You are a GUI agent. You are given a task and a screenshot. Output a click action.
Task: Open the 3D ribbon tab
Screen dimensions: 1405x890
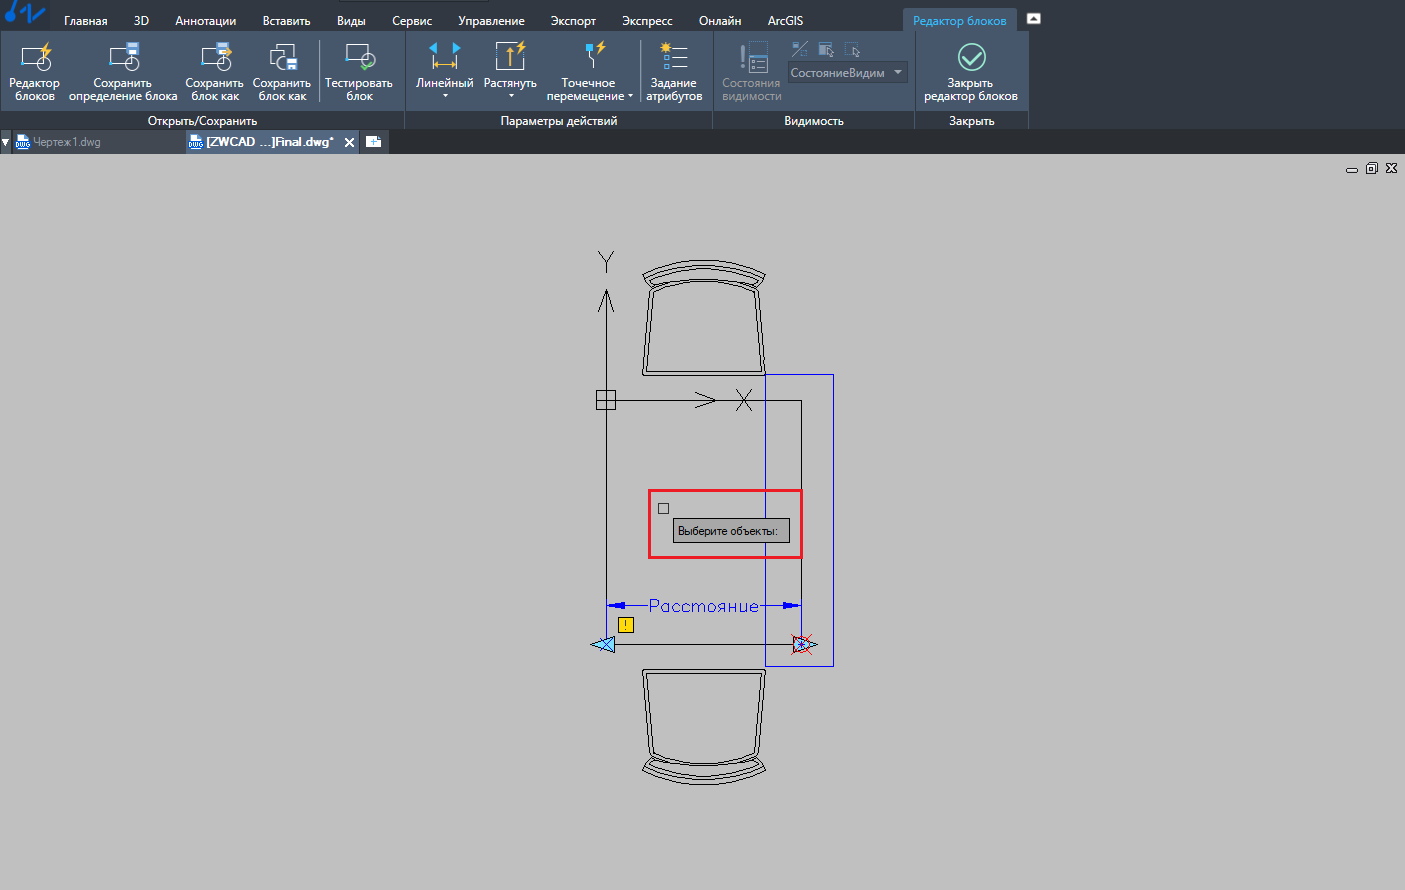pyautogui.click(x=141, y=21)
